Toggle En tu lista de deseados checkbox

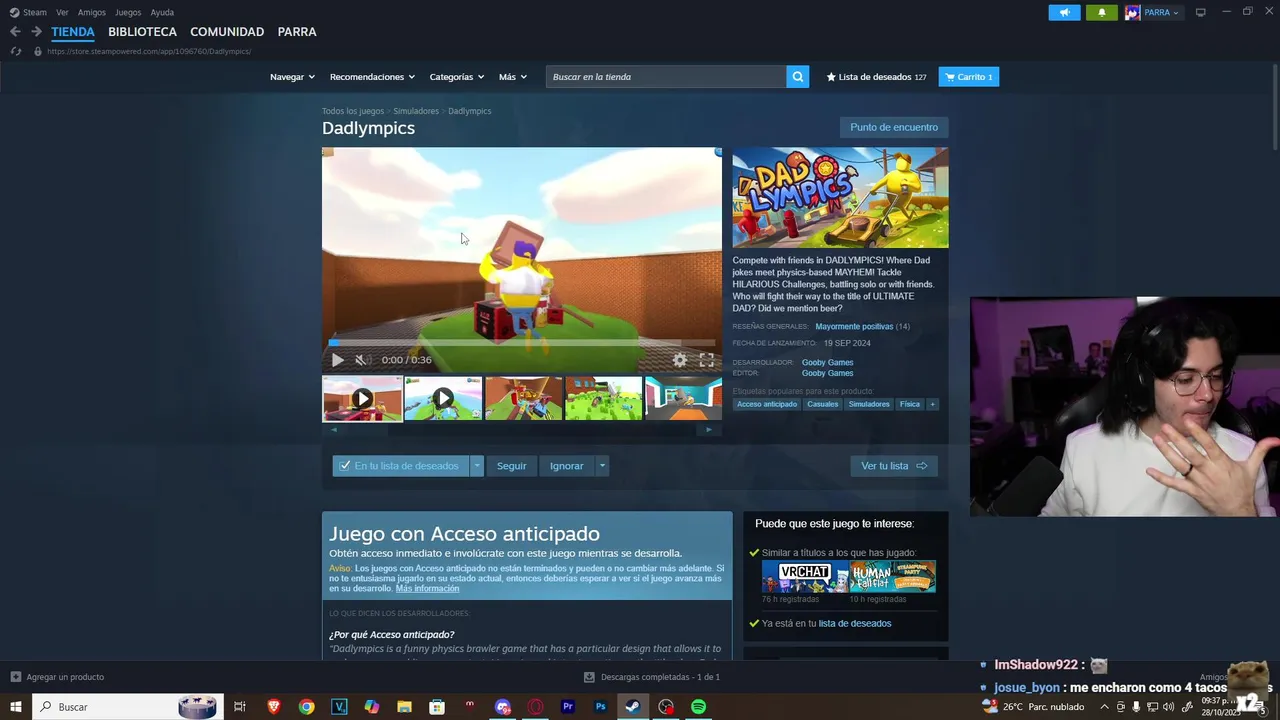345,466
